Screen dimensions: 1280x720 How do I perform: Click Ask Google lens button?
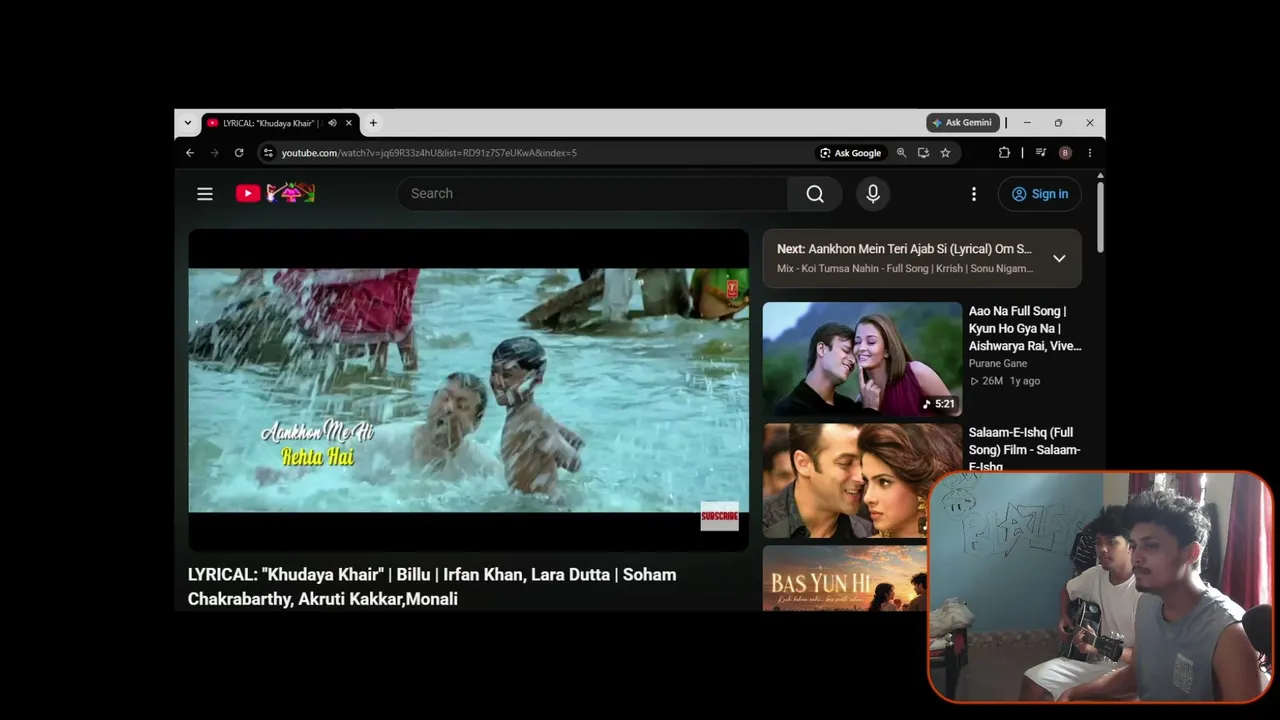(851, 153)
